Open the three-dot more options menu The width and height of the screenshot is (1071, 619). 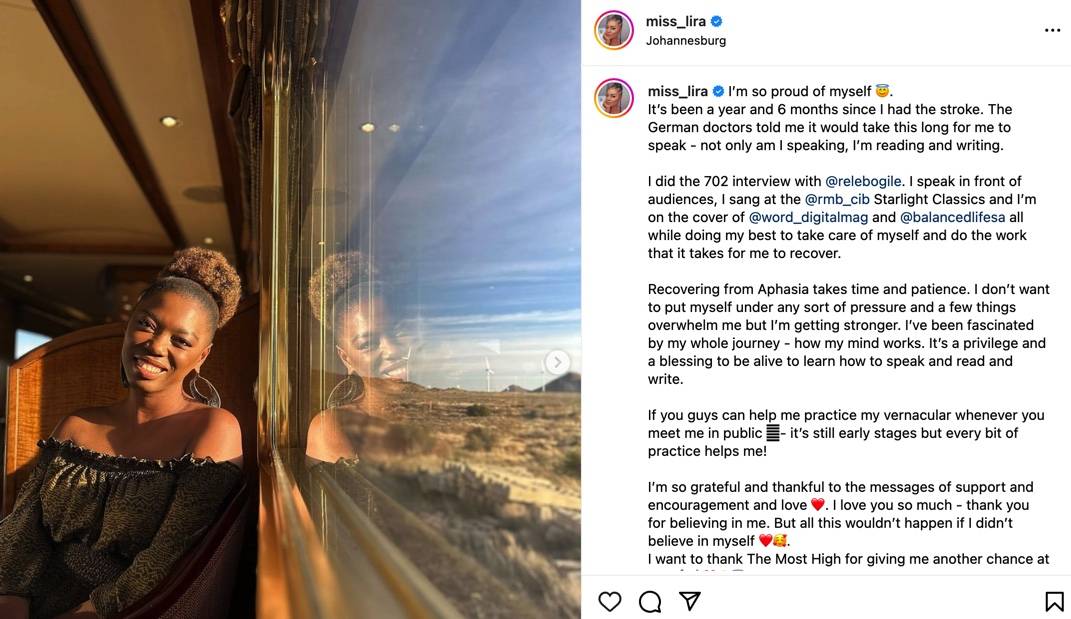pos(1053,30)
